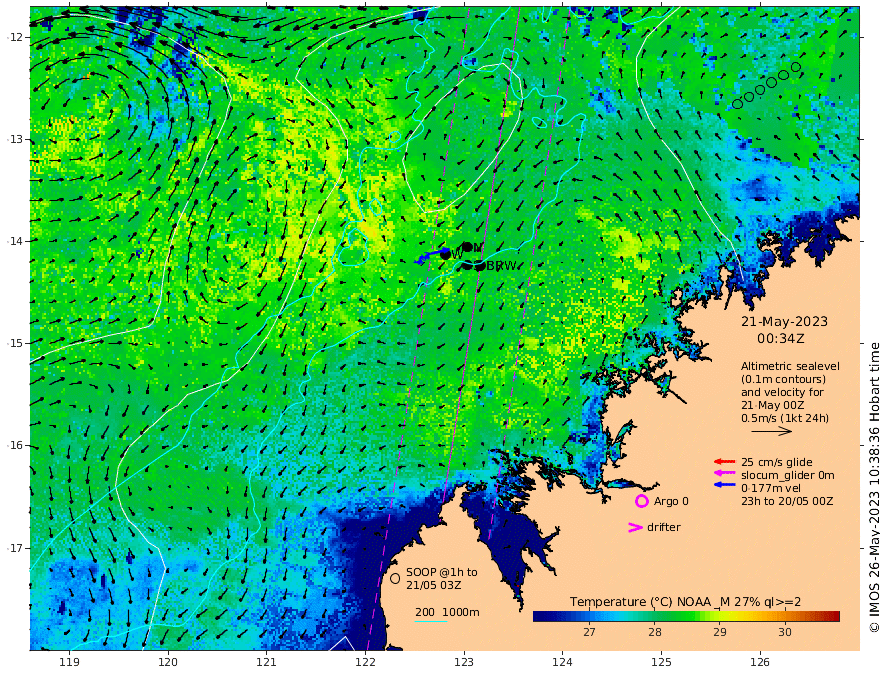Click the '25 cm/s glide' label
This screenshot has width=880, height=680.
pos(777,462)
